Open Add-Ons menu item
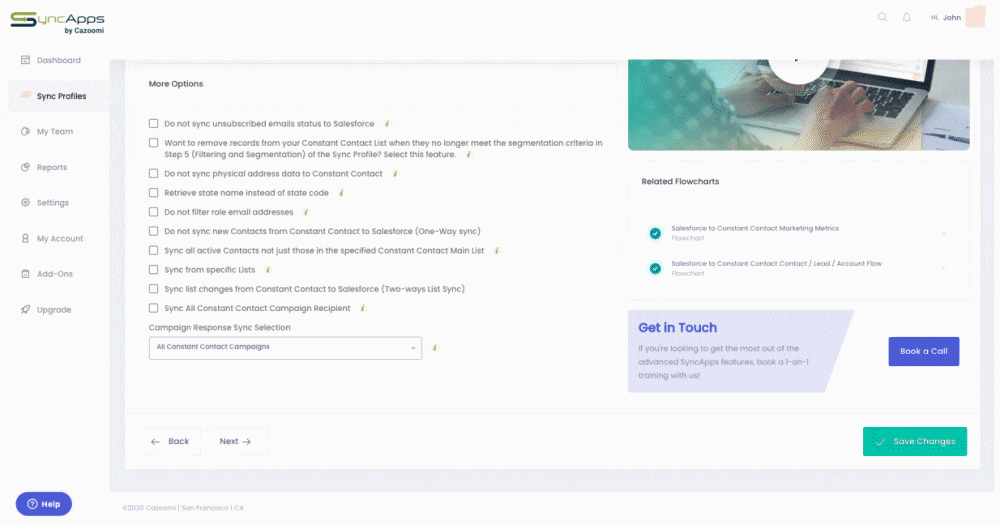 [54, 274]
